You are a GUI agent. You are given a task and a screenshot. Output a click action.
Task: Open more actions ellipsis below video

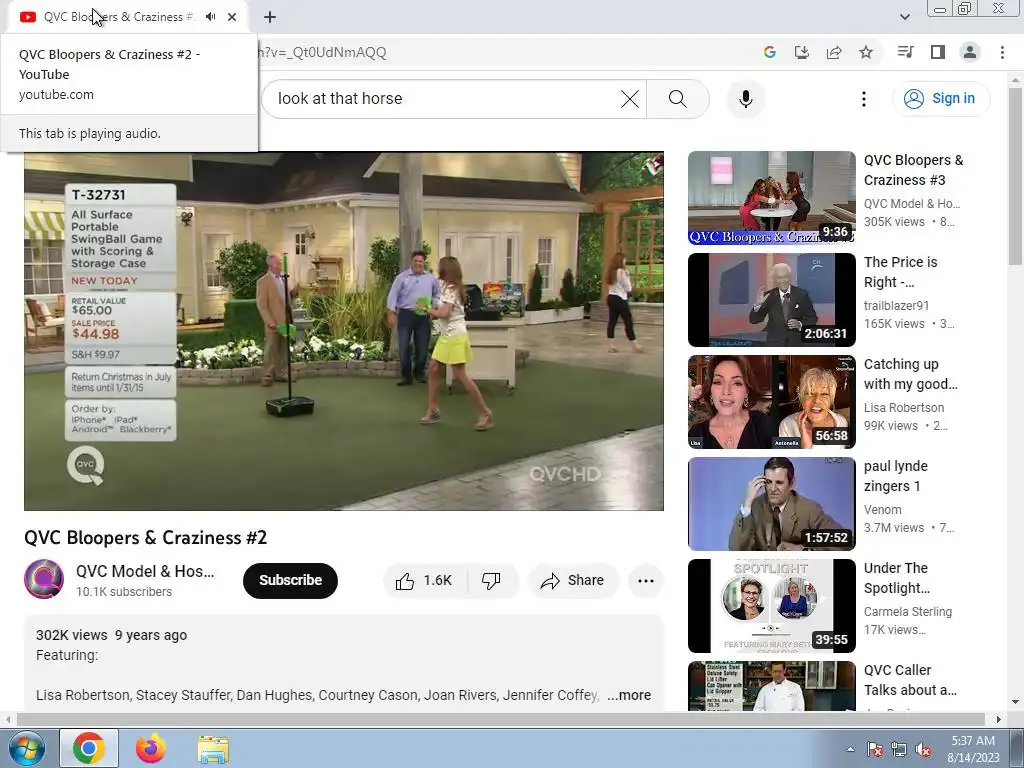coord(646,581)
